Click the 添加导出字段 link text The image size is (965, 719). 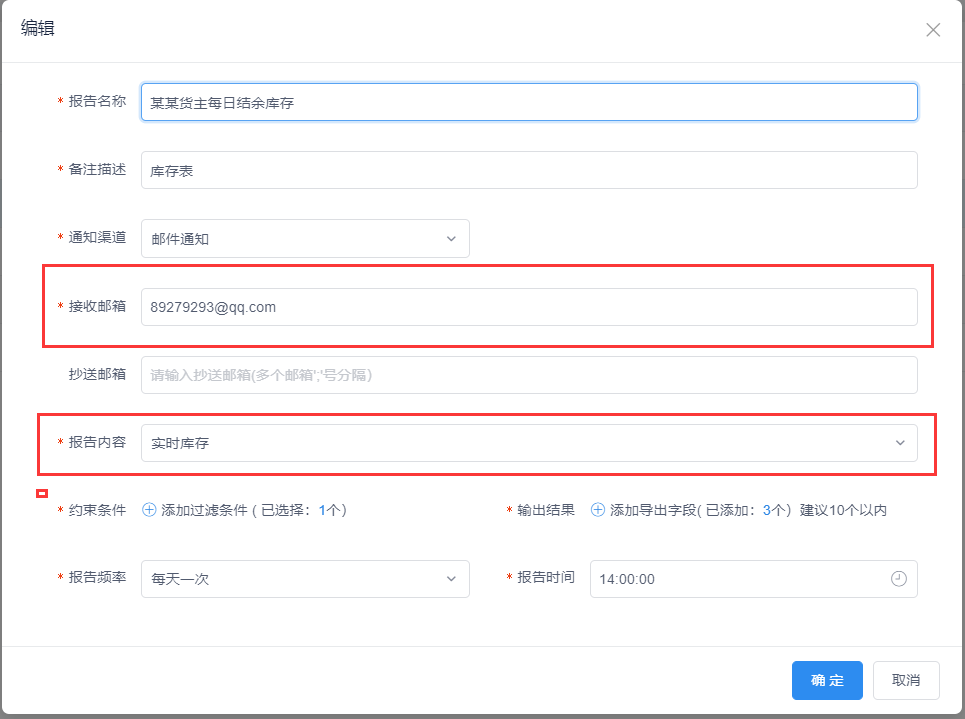pos(653,510)
